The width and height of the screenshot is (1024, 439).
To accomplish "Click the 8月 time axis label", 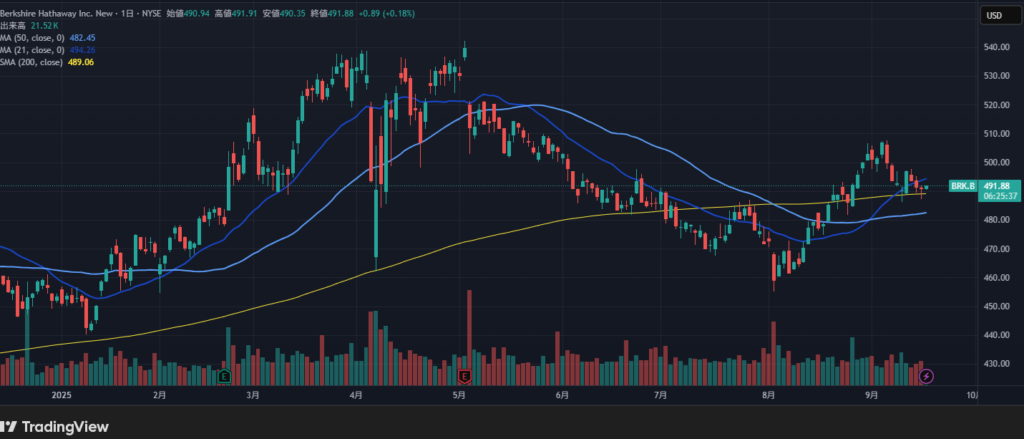I will coord(769,395).
